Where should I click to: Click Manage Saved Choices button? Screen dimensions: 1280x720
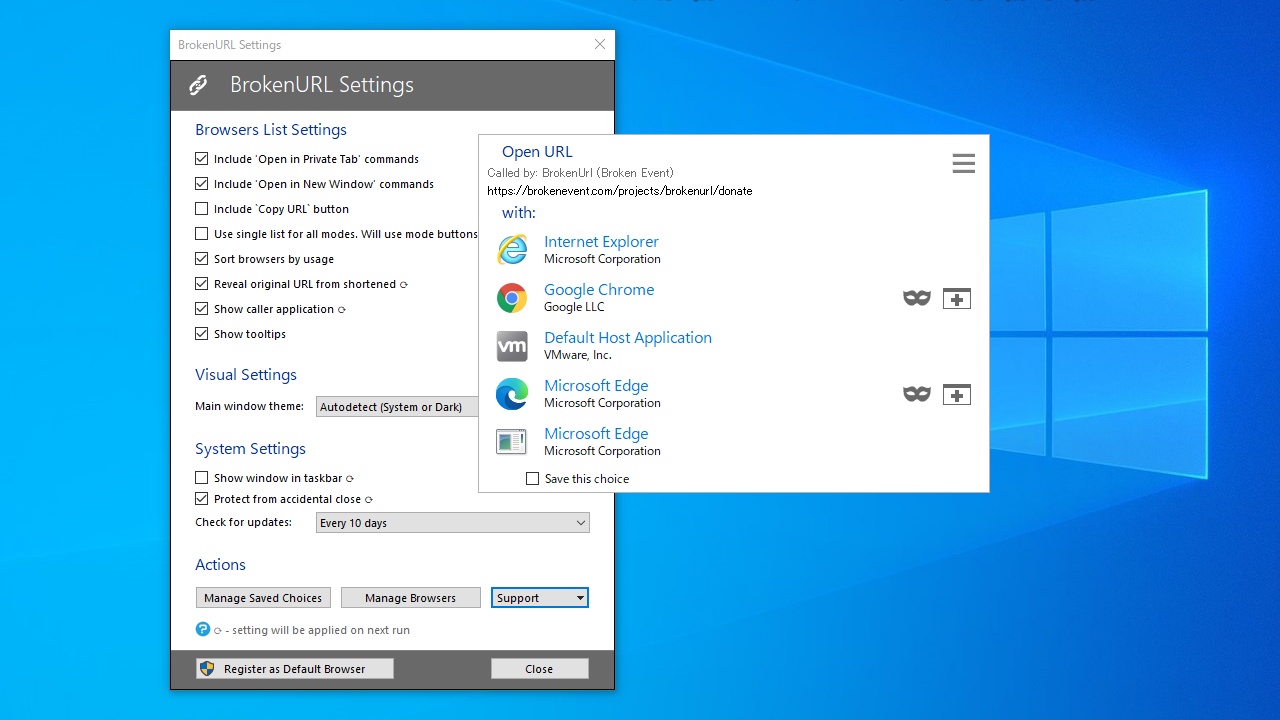tap(263, 598)
